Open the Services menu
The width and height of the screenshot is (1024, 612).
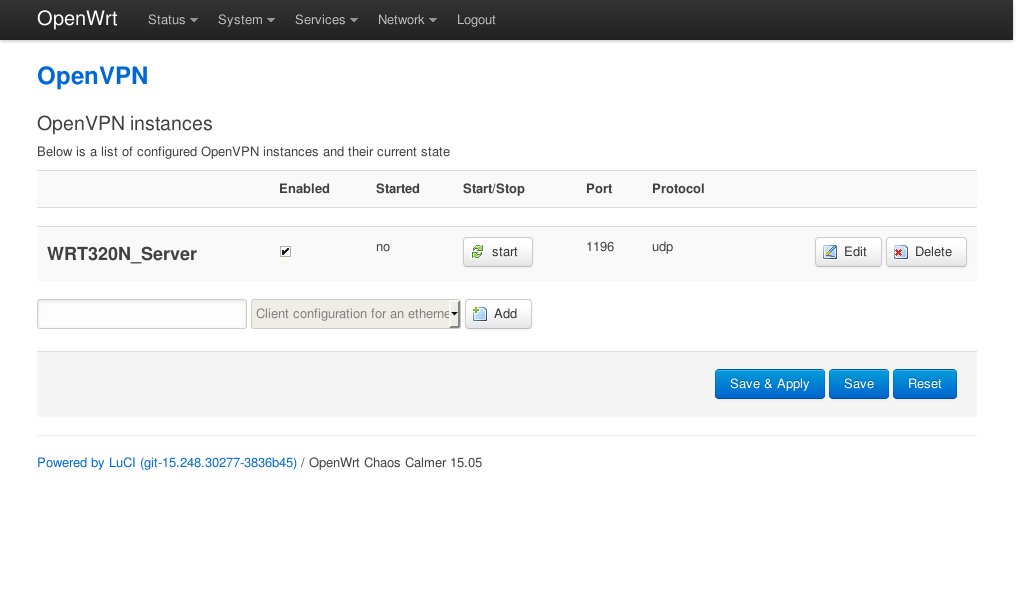(x=325, y=20)
